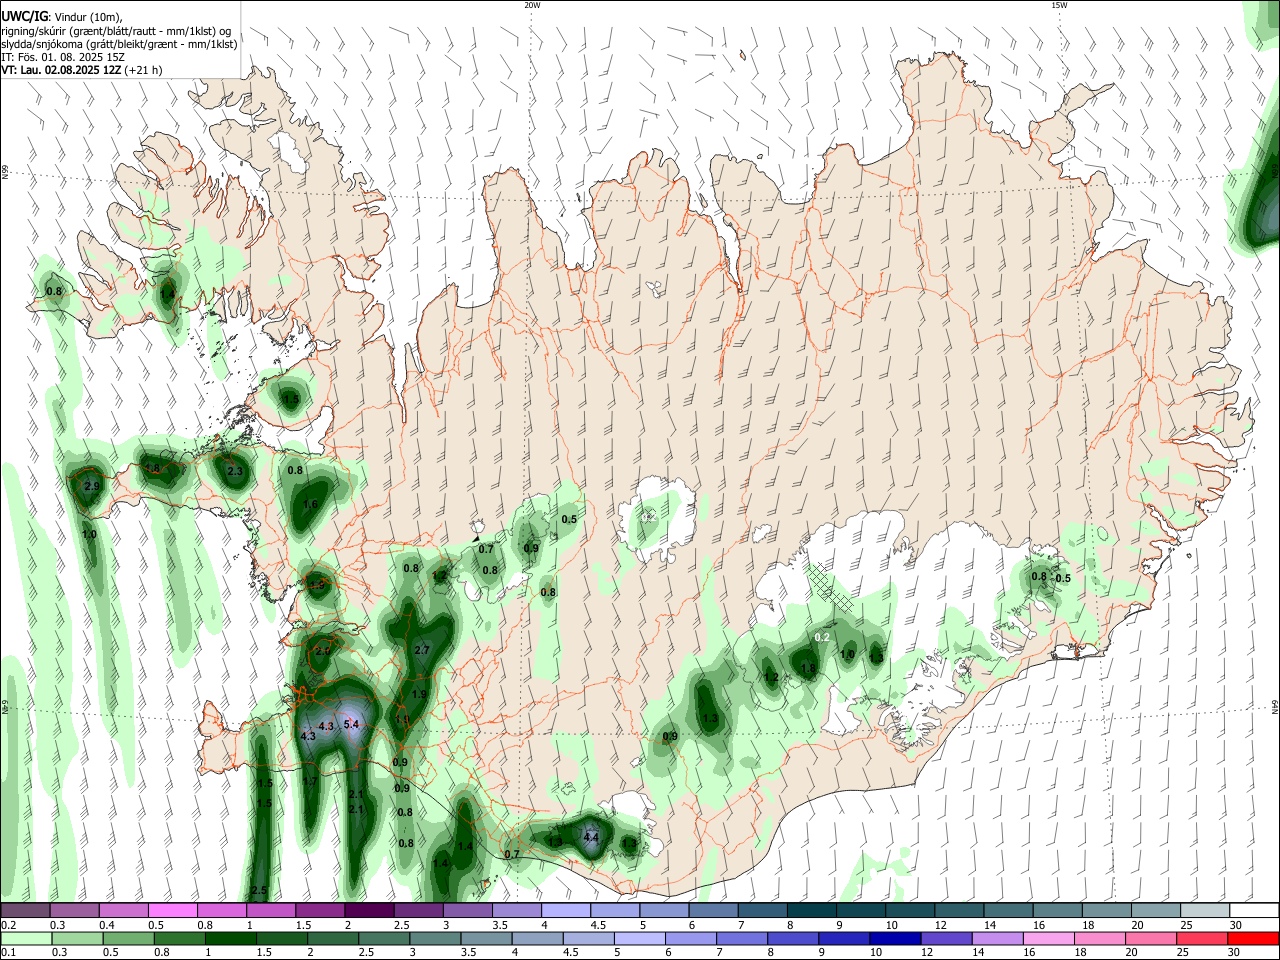Pick upper legend bright pink swatch 0.5–0.8
Image resolution: width=1280 pixels, height=960 pixels.
point(173,910)
